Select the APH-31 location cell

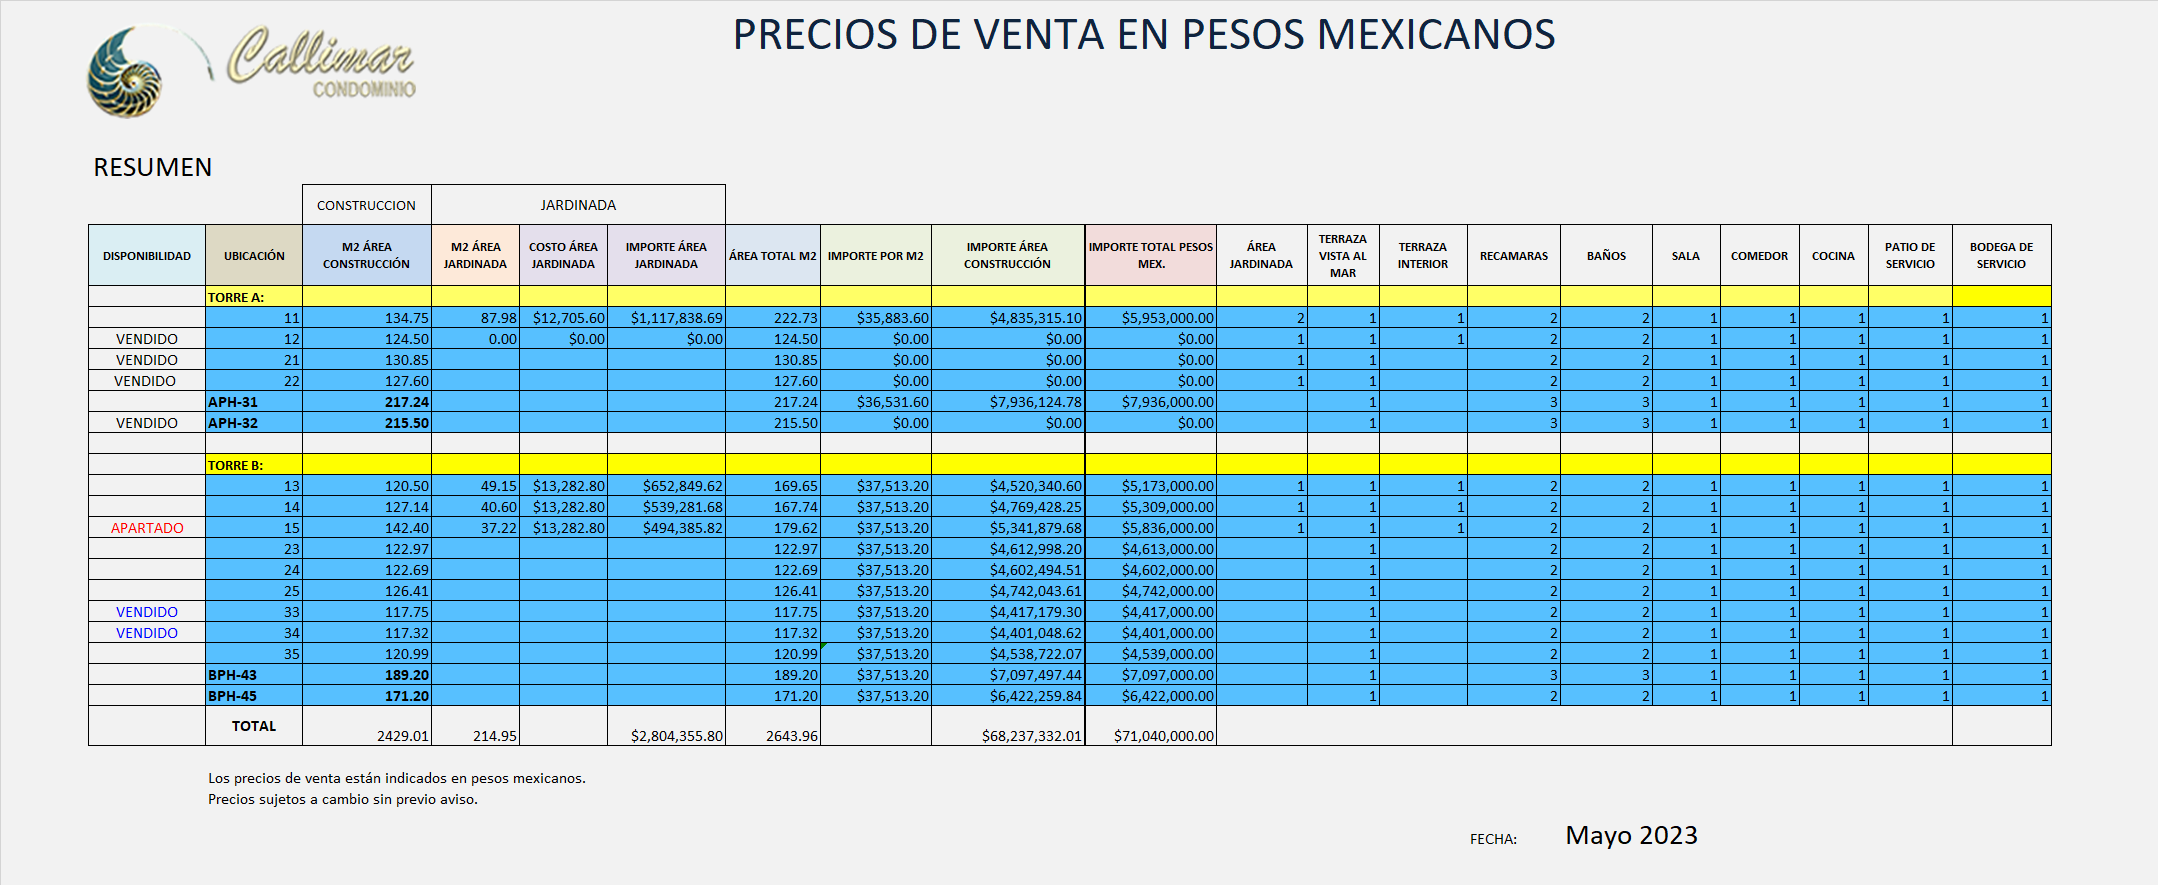[233, 402]
